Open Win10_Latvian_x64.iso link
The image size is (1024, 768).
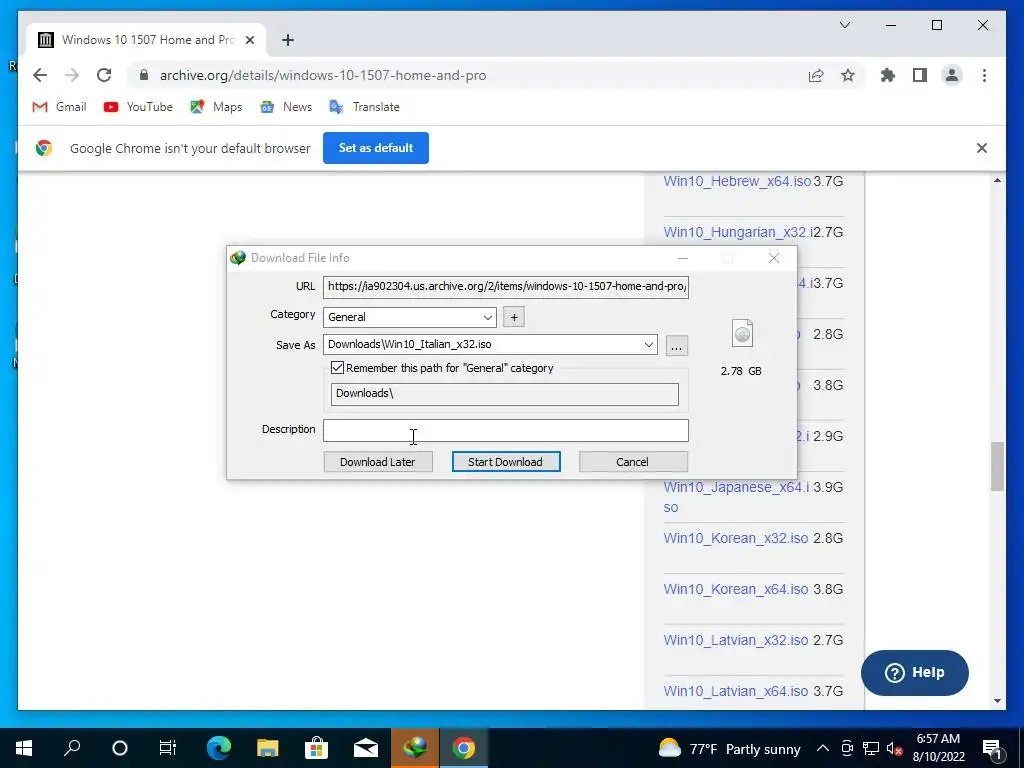pos(736,691)
